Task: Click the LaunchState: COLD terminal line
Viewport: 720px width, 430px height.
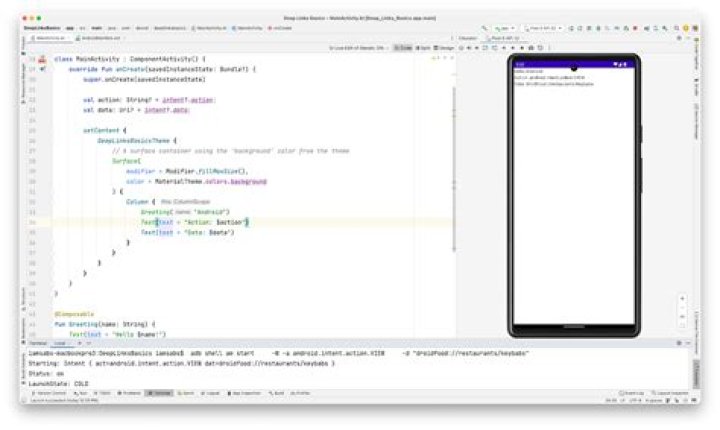Action: (x=58, y=384)
